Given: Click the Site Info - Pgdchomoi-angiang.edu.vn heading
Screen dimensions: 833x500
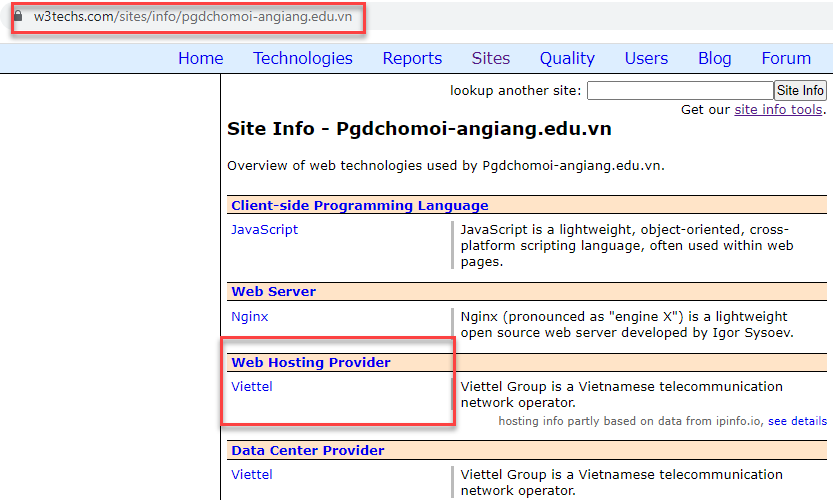Looking at the screenshot, I should pyautogui.click(x=419, y=129).
